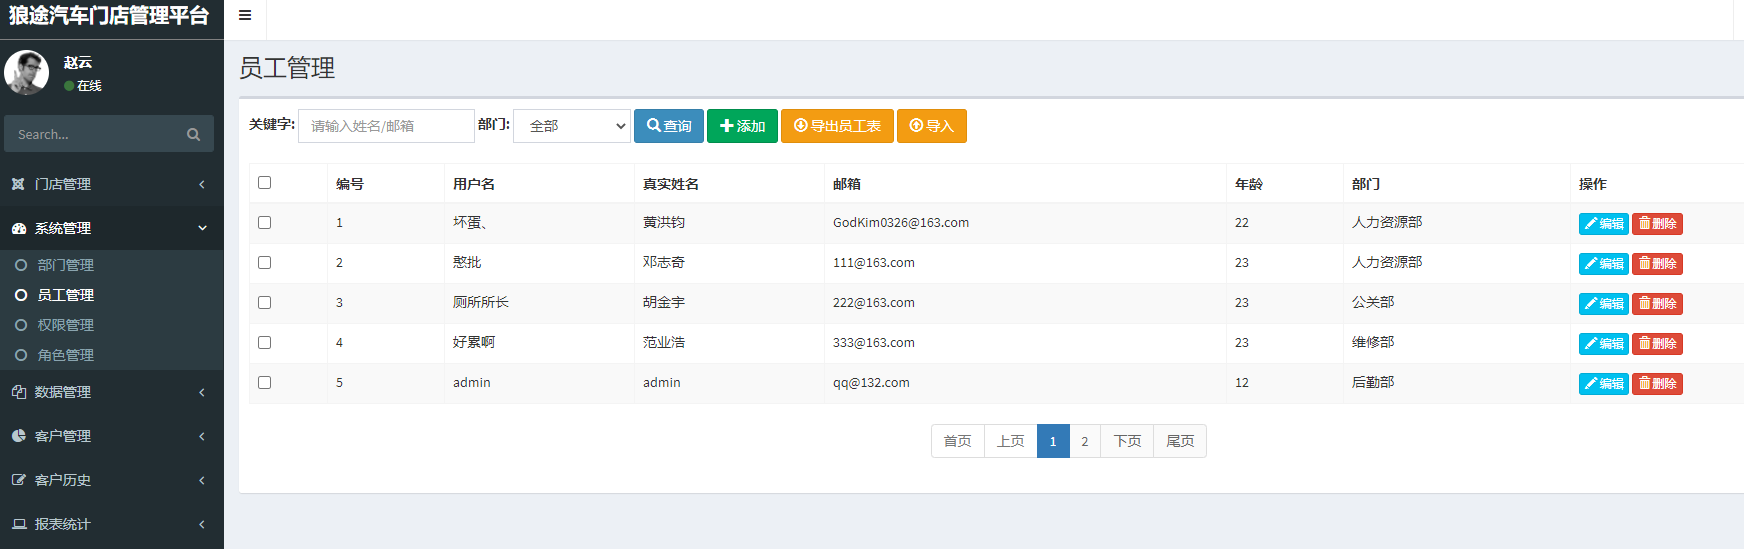Click the green online status dot
This screenshot has width=1746, height=550.
[69, 86]
